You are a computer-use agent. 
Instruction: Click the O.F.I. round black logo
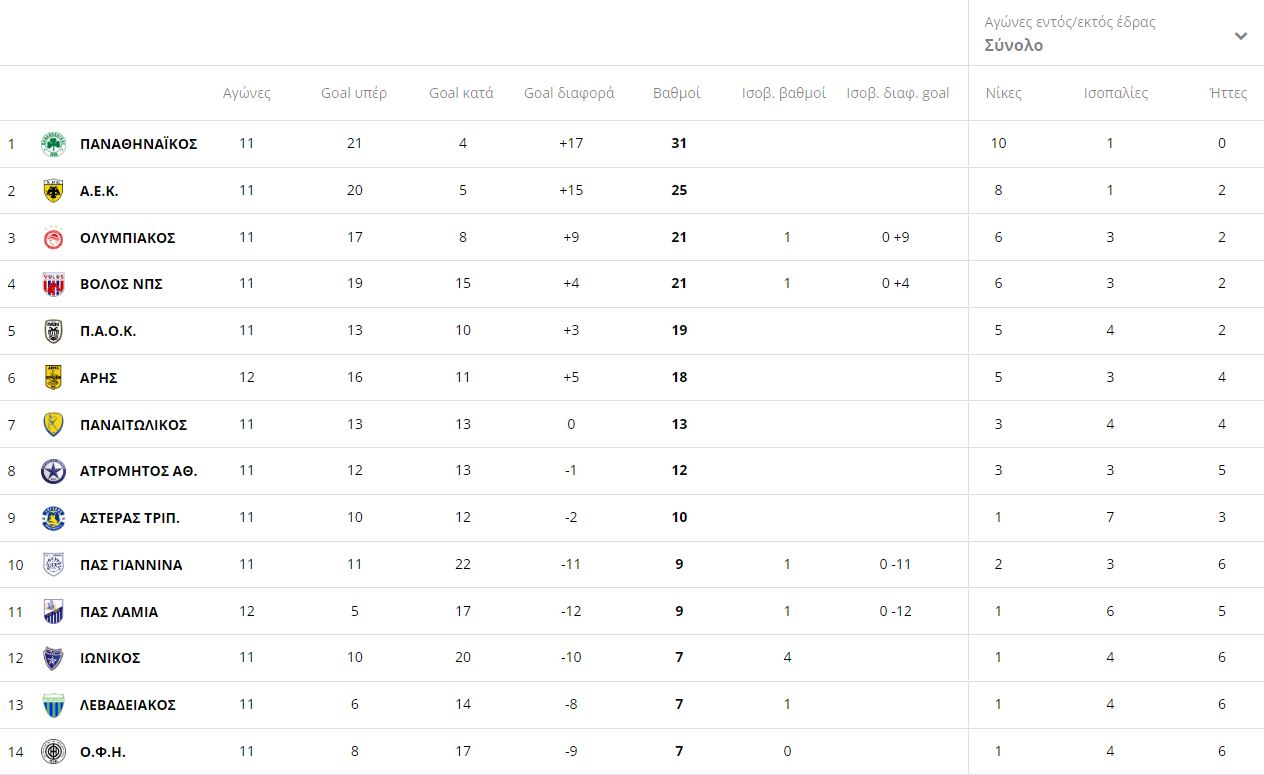click(x=53, y=752)
